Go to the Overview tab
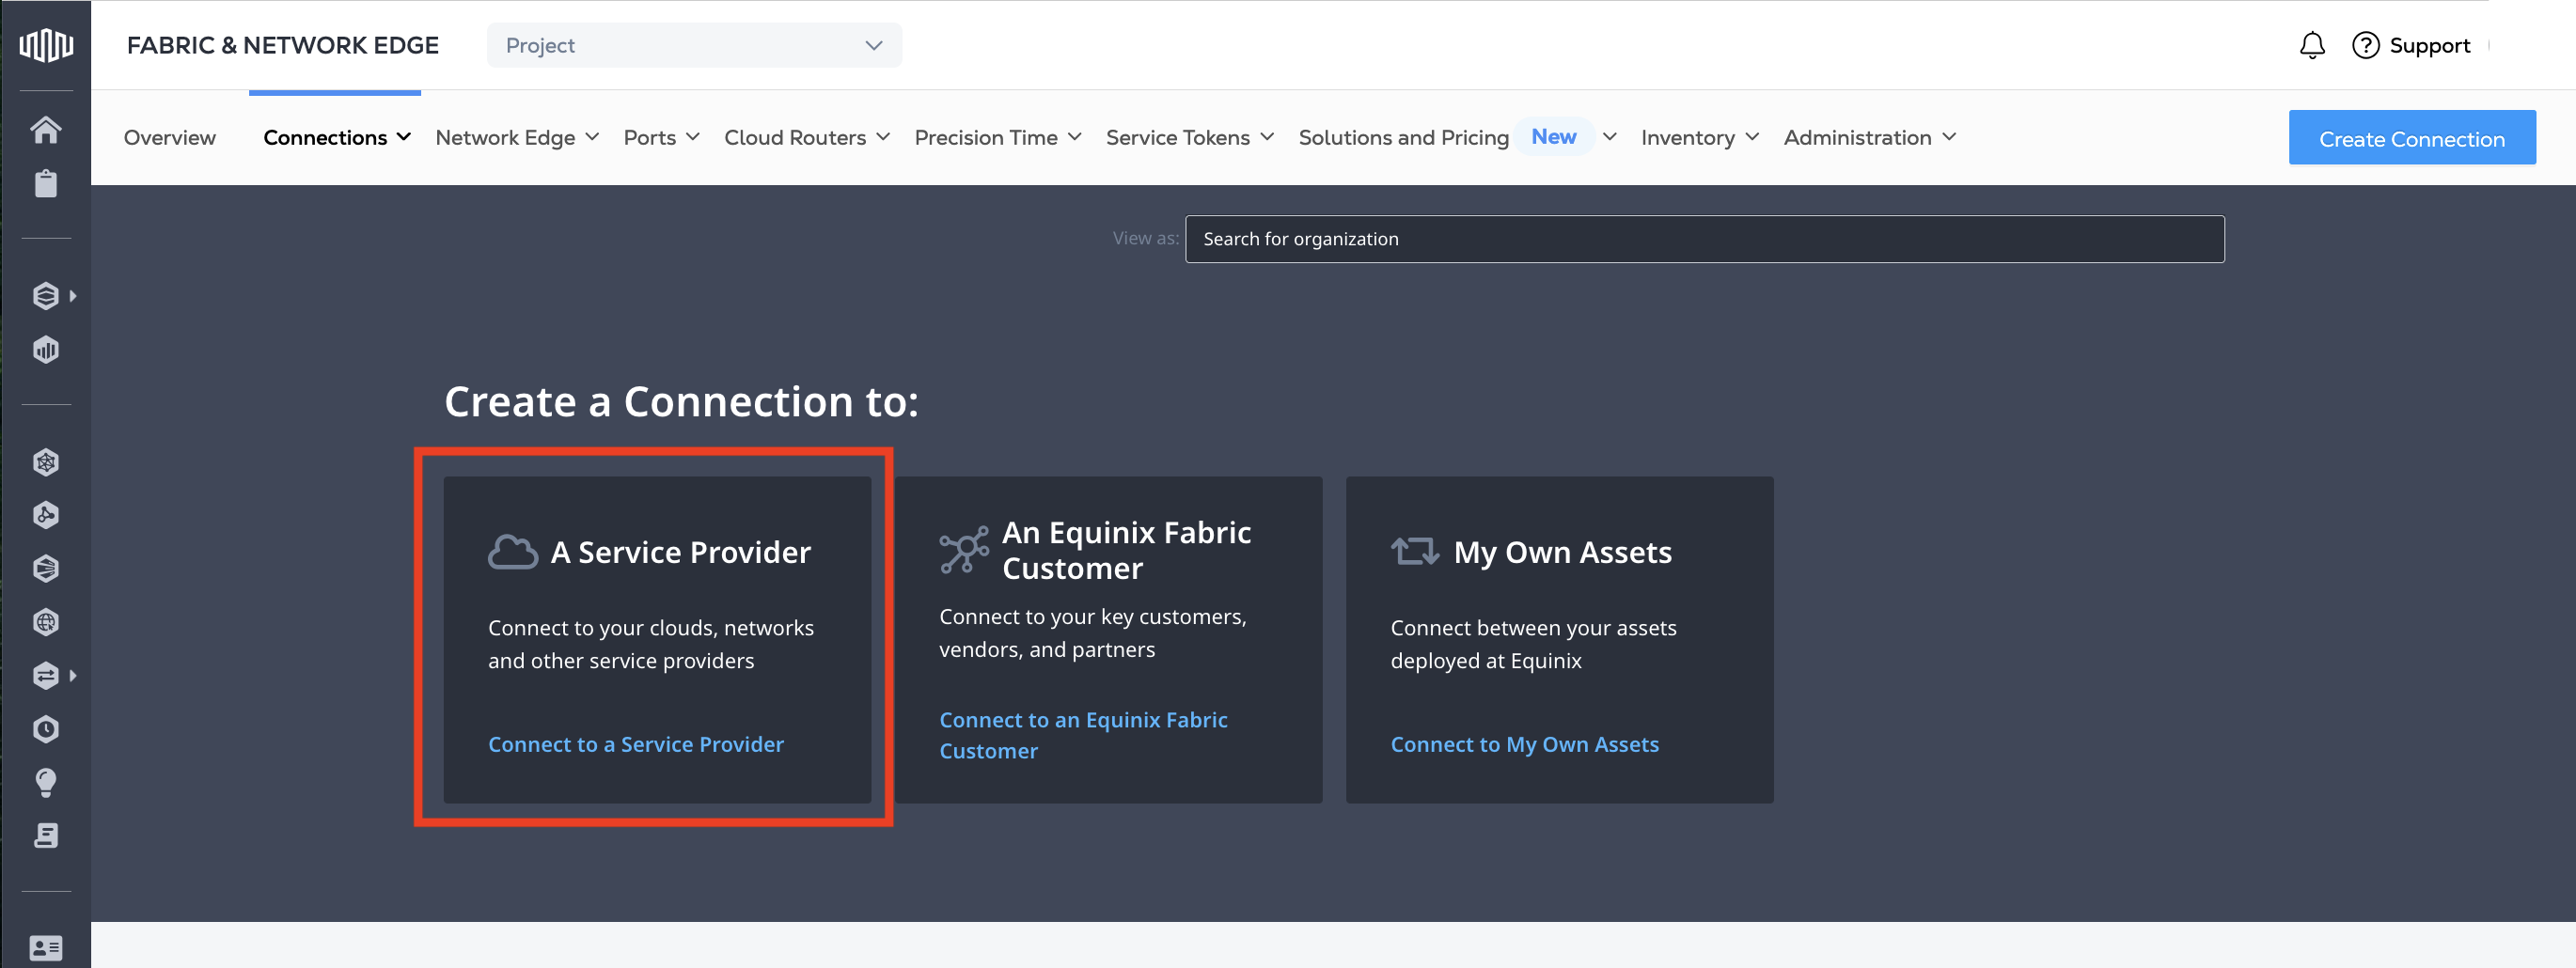This screenshot has width=2576, height=968. pyautogui.click(x=170, y=137)
